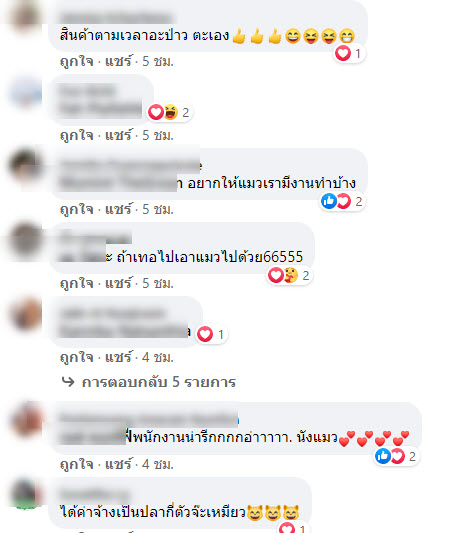Like (ถูกใจ) the นังแมว comment

coord(76,464)
